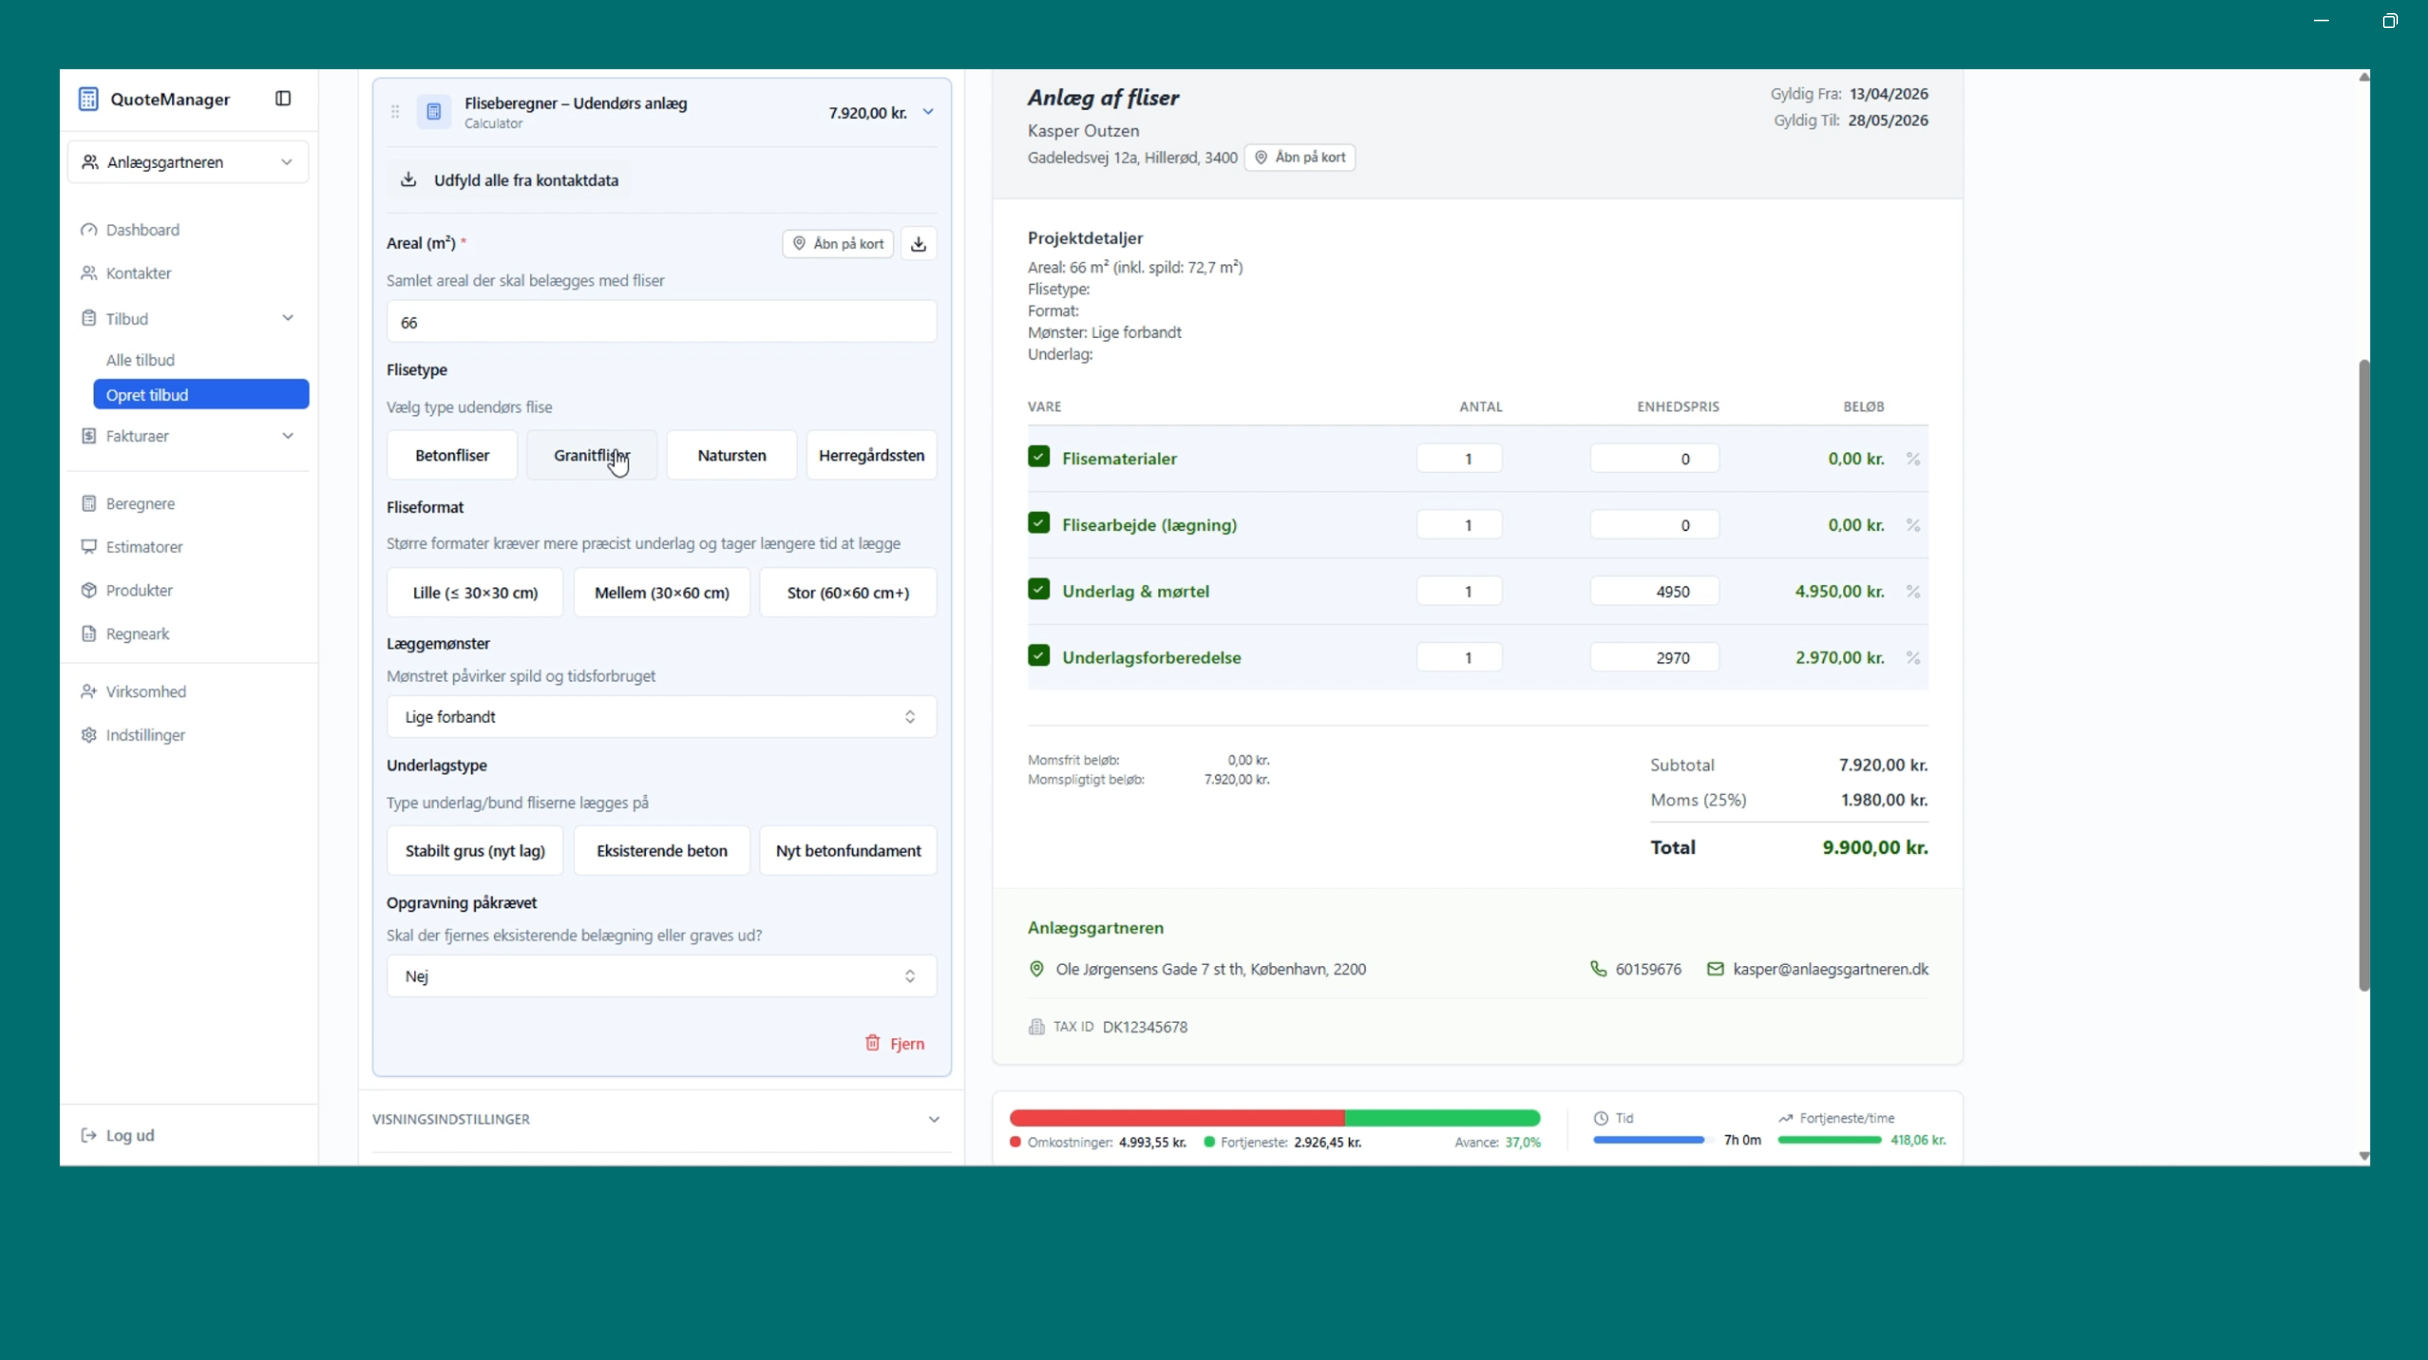
Task: Select the Granitfliser tile type
Action: pos(591,455)
